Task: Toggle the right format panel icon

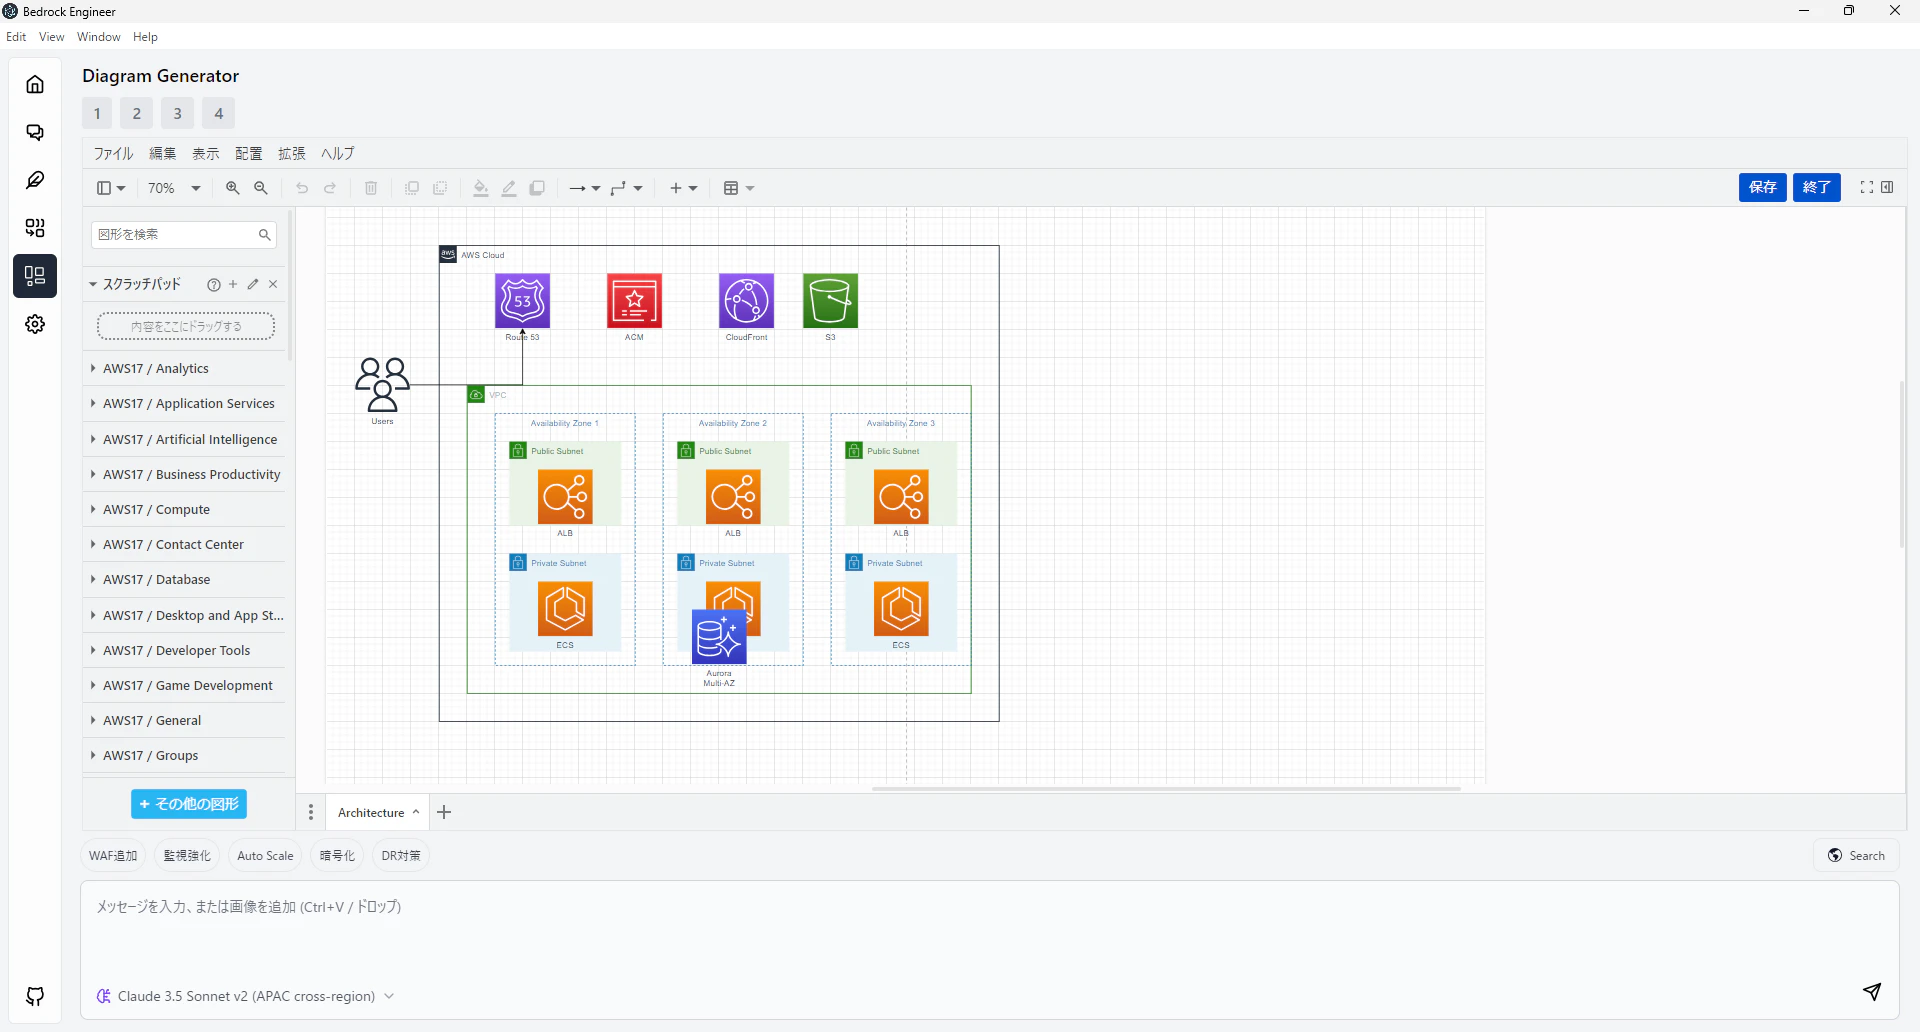Action: coord(1887,187)
